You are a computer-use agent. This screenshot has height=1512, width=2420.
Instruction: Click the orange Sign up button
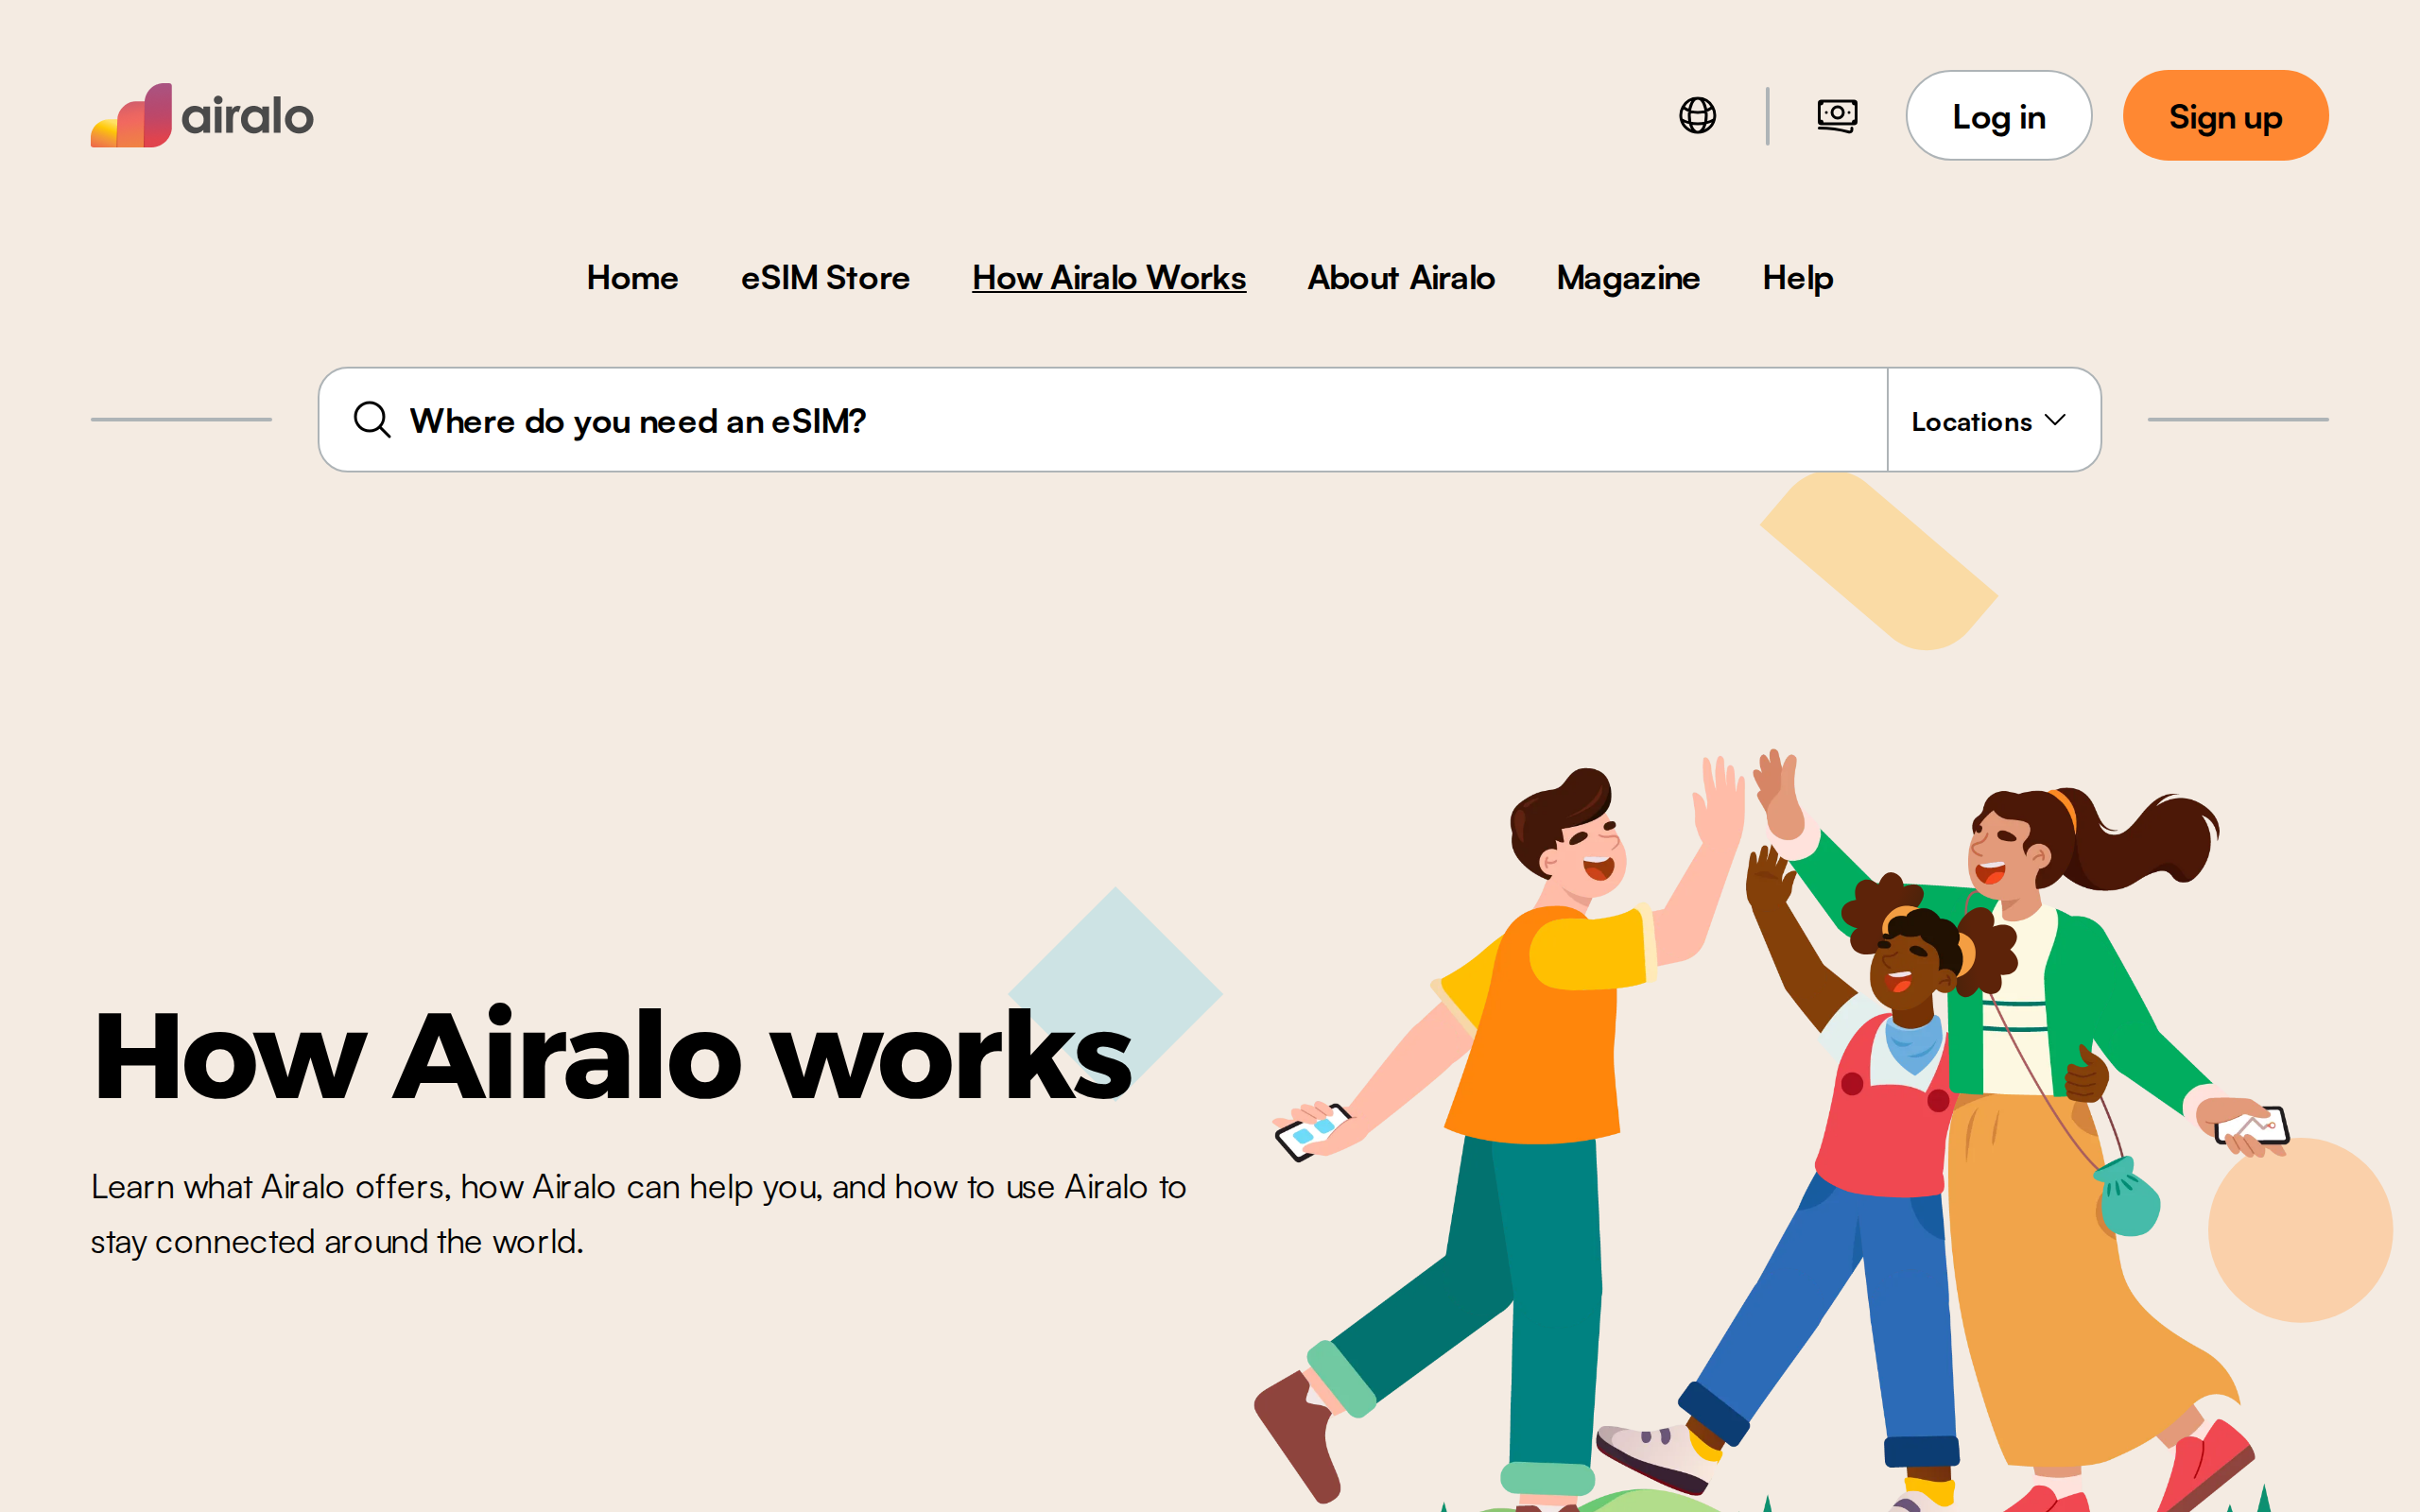(2225, 115)
